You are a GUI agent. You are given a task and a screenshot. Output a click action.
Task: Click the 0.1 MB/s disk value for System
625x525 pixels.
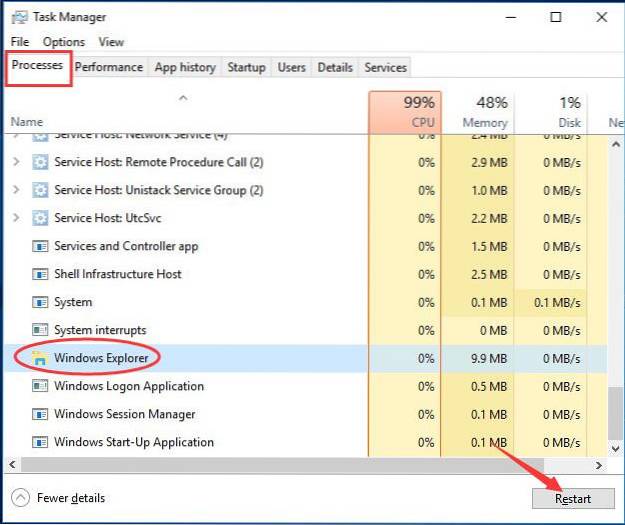tap(557, 303)
